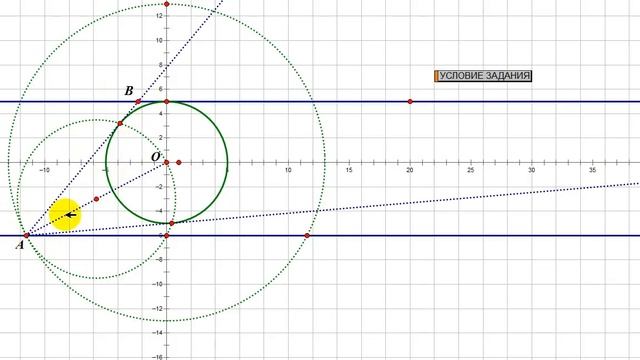640x360 pixels.
Task: Select point A on the lower line
Action: 27,236
